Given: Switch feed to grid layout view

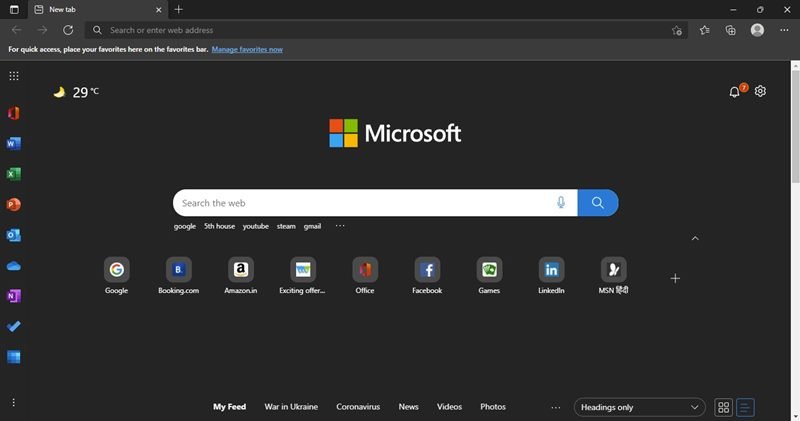Looking at the screenshot, I should coord(723,407).
